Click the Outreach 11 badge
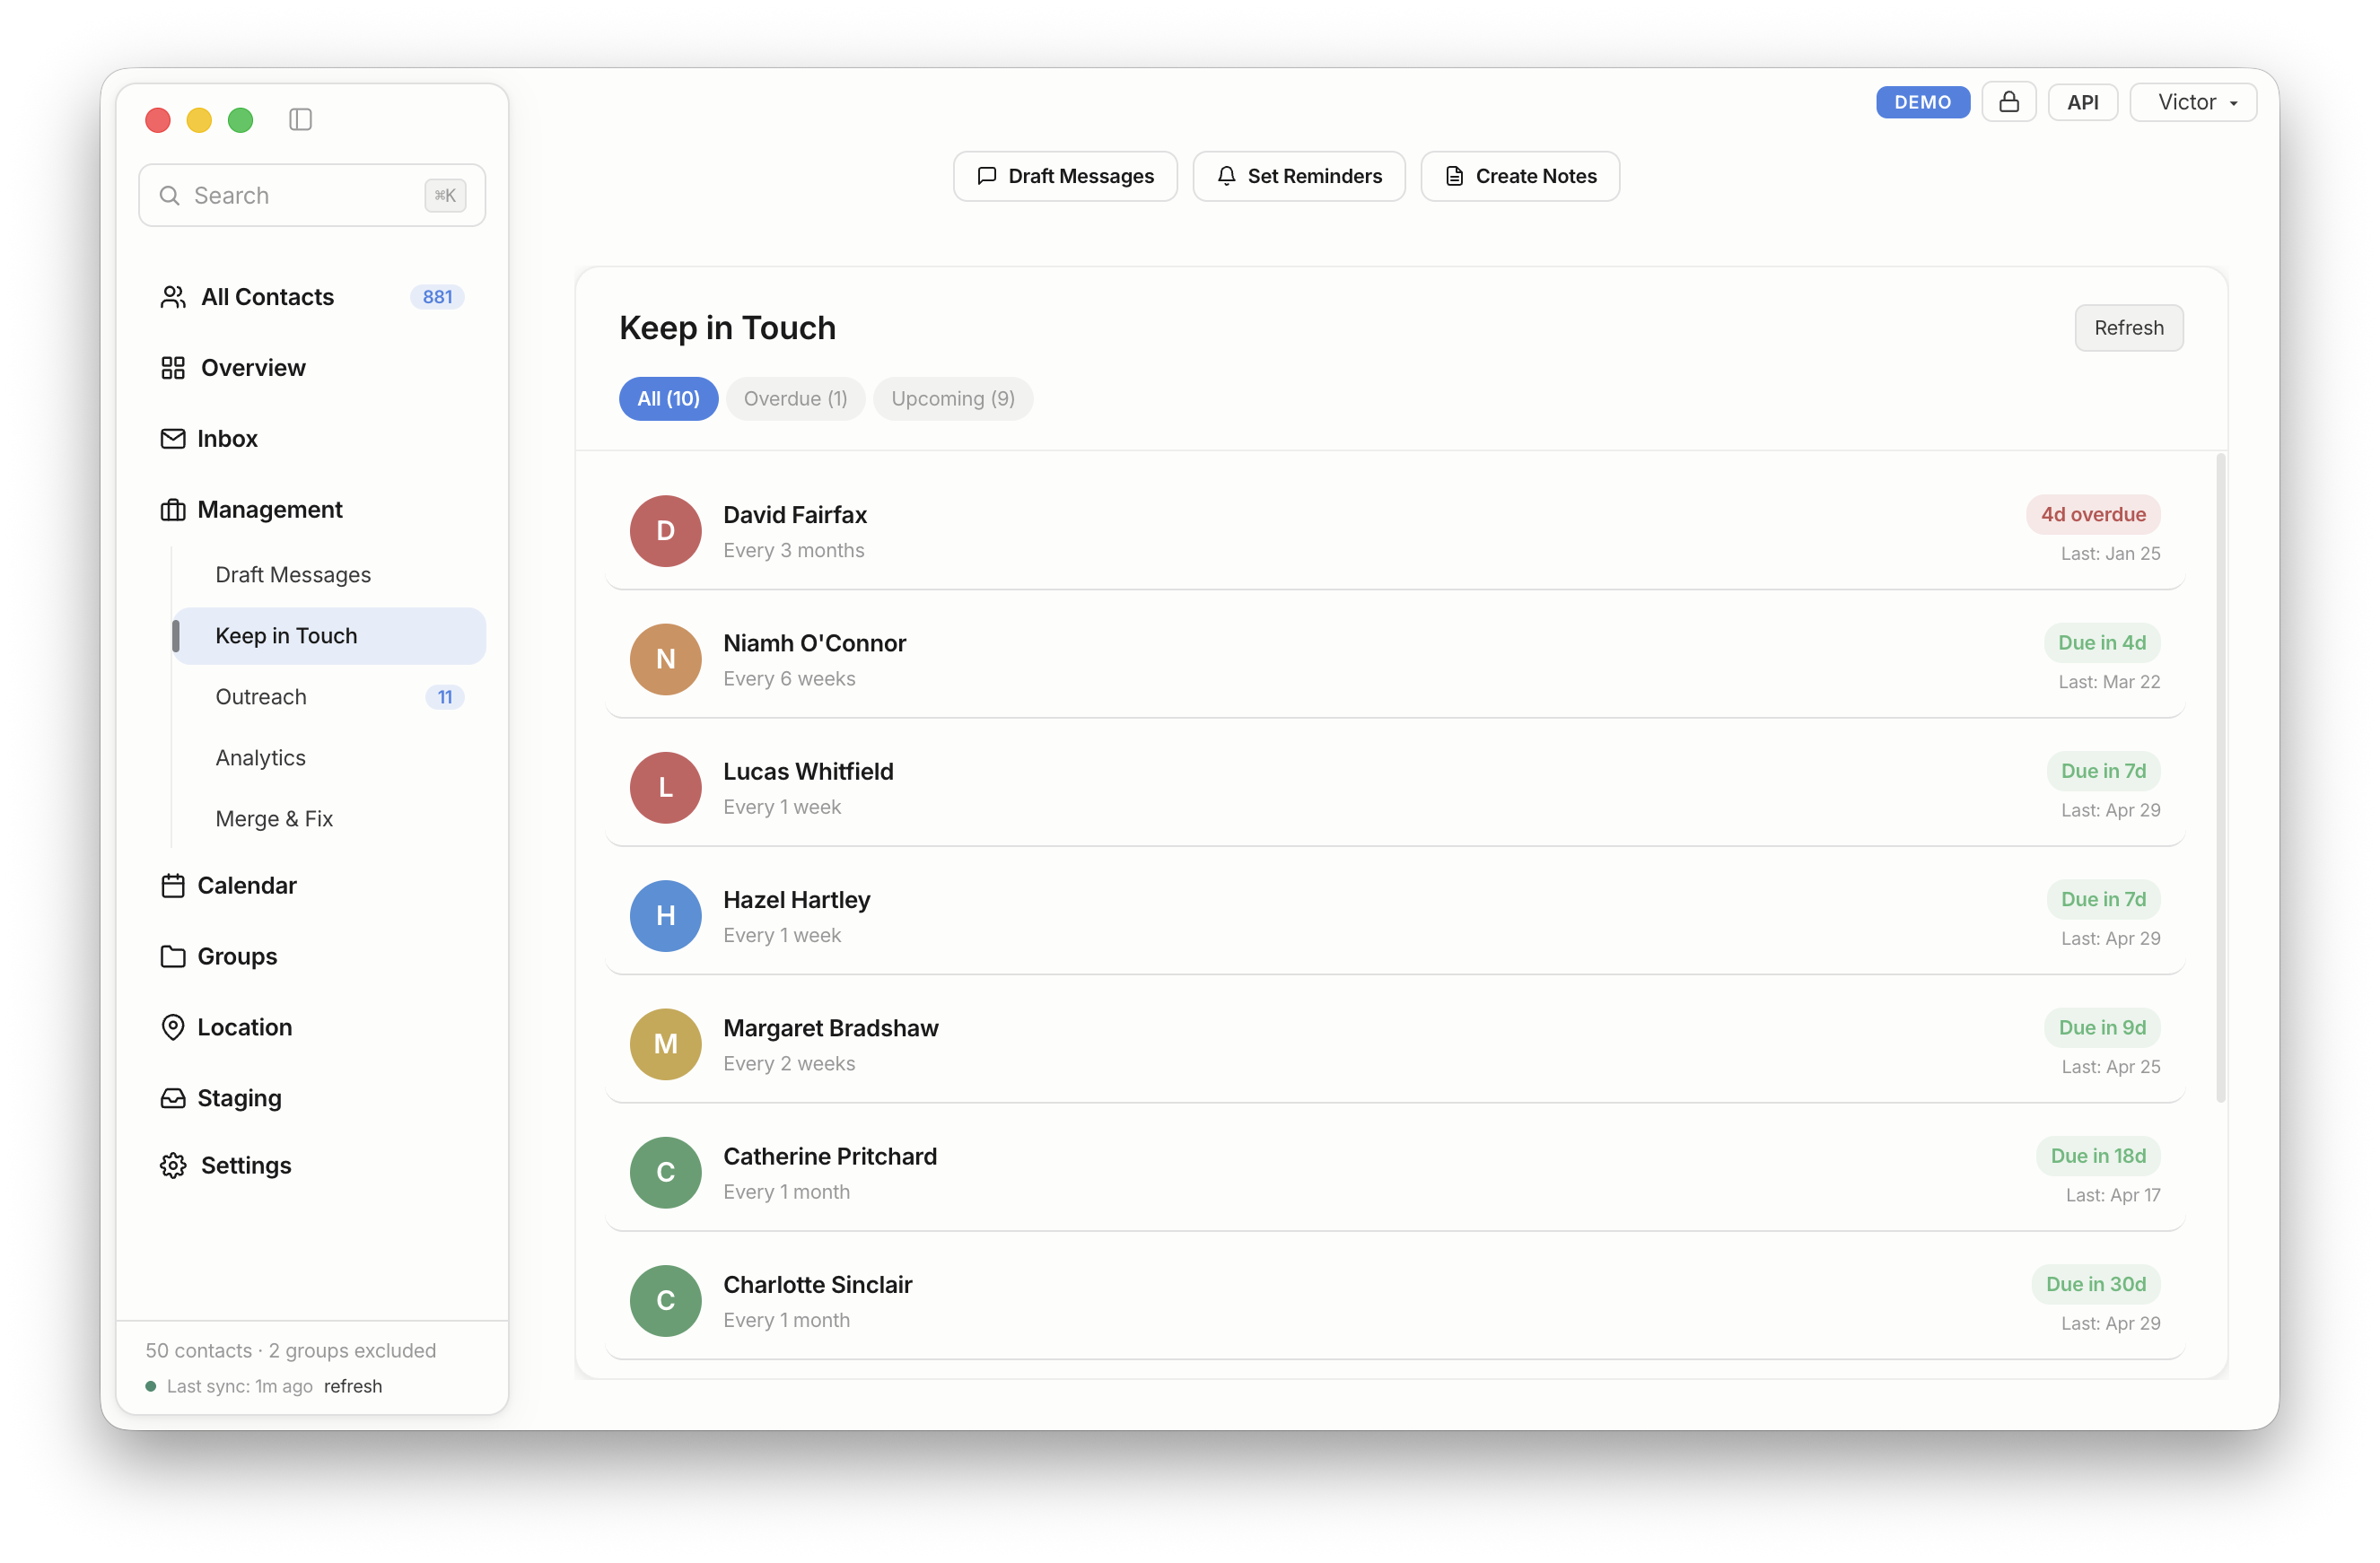The height and width of the screenshot is (1563, 2380). tap(445, 697)
